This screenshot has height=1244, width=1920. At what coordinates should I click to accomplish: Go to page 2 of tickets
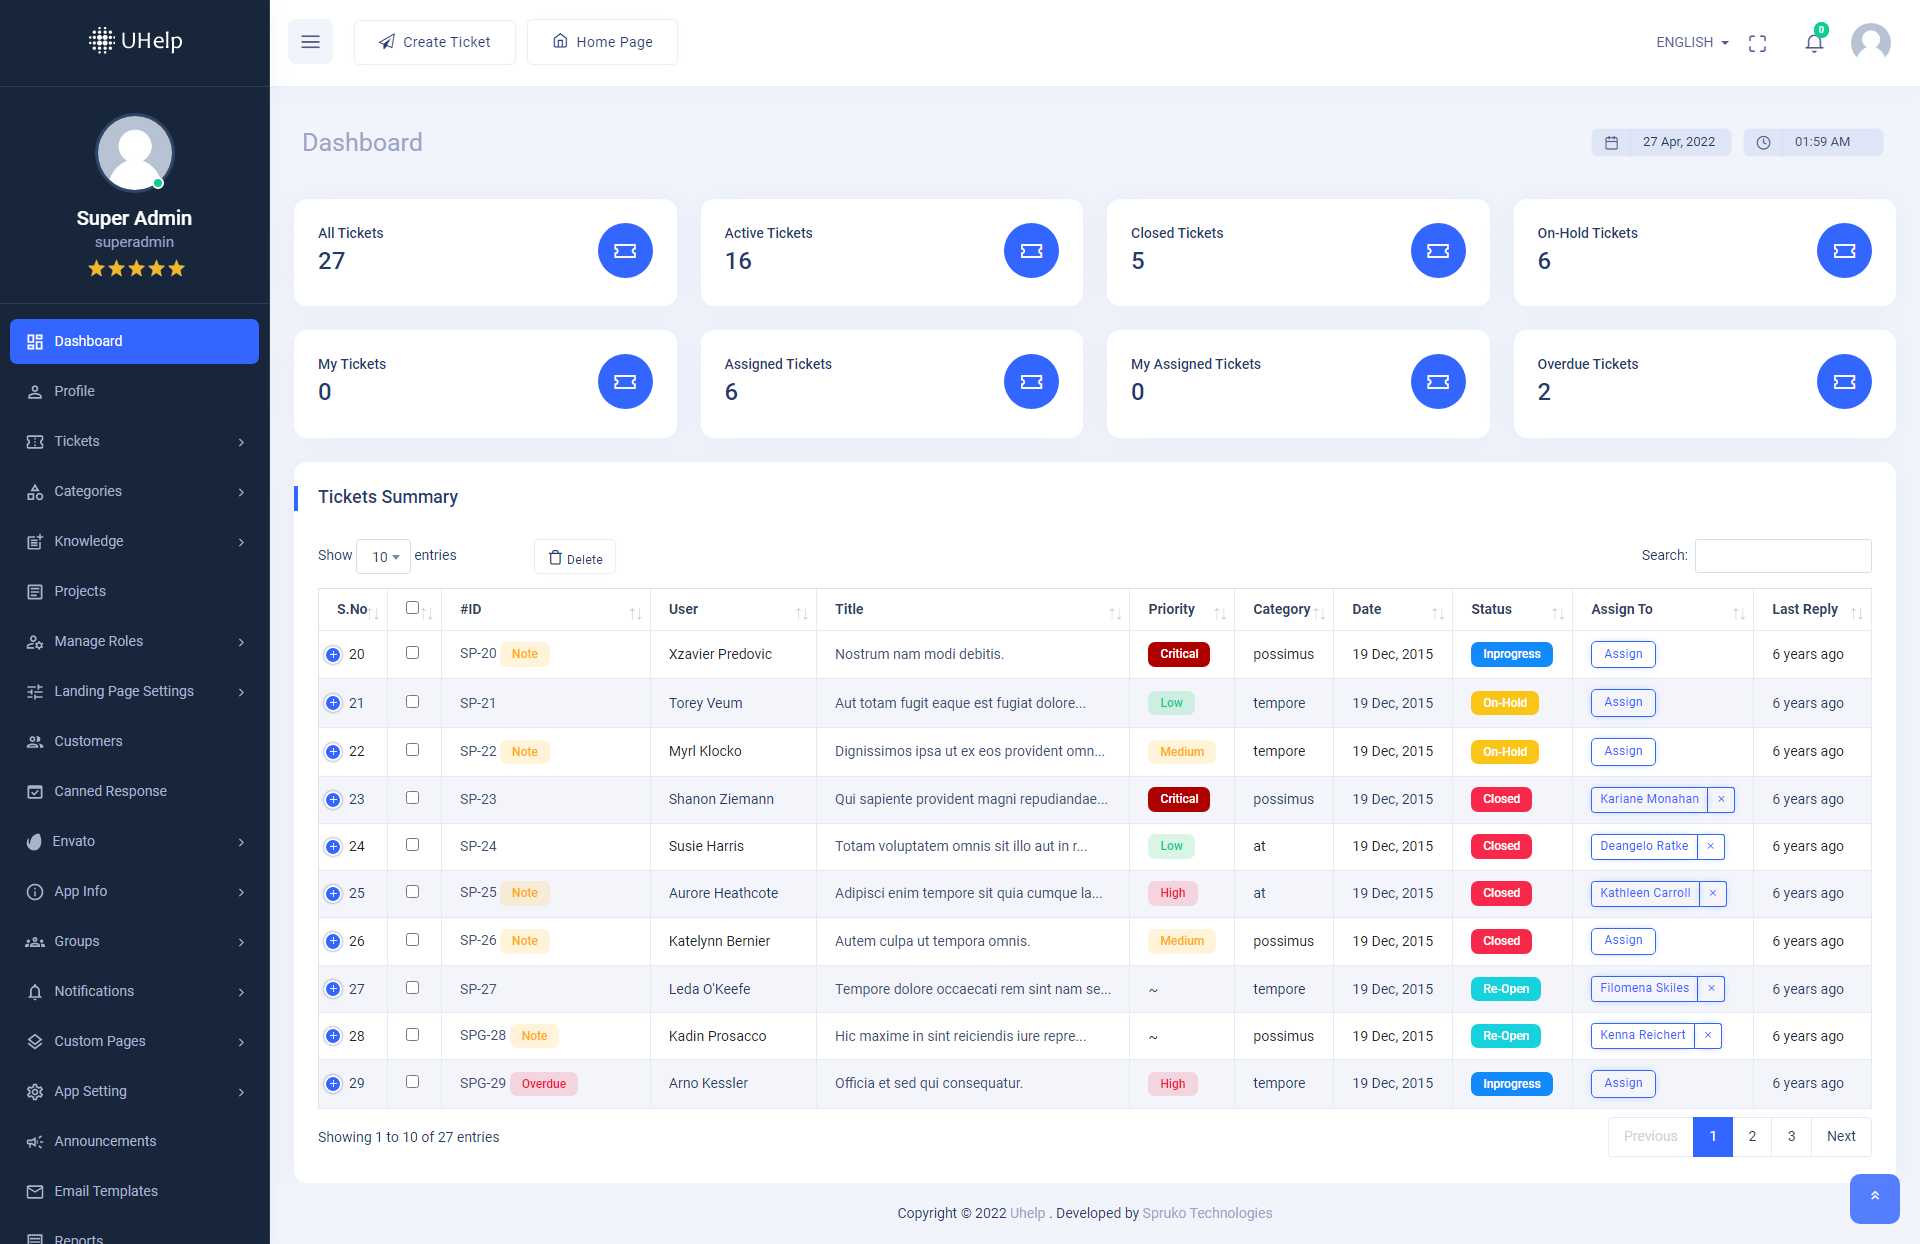pos(1752,1136)
